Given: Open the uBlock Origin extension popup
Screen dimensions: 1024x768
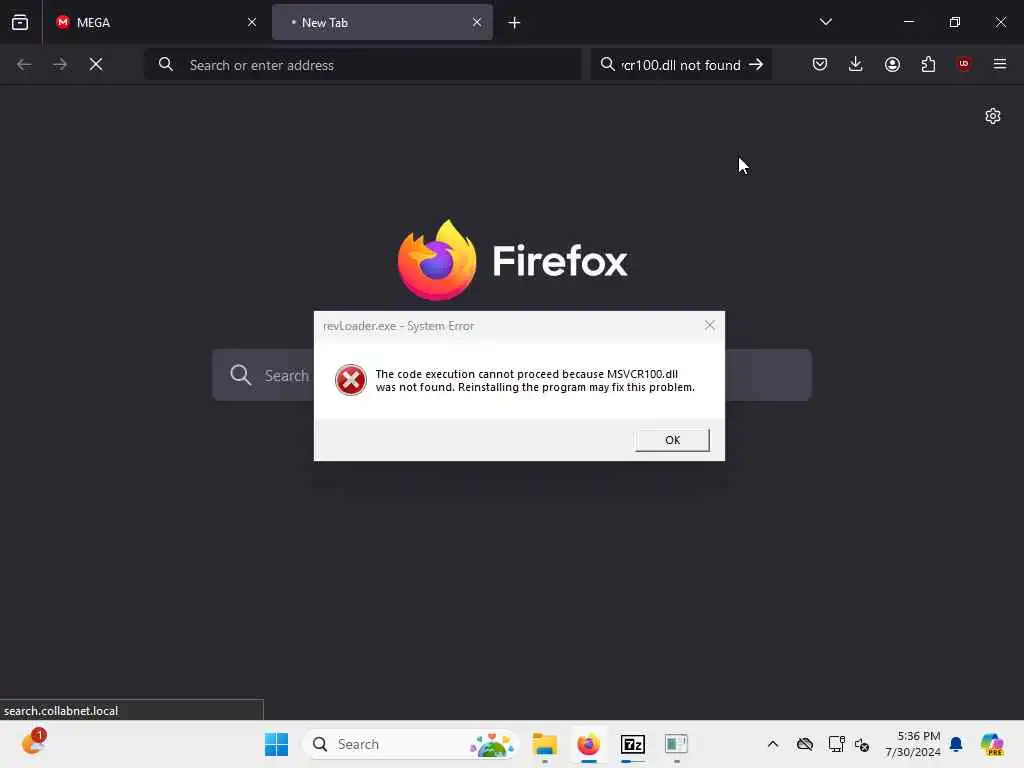Looking at the screenshot, I should (x=964, y=64).
